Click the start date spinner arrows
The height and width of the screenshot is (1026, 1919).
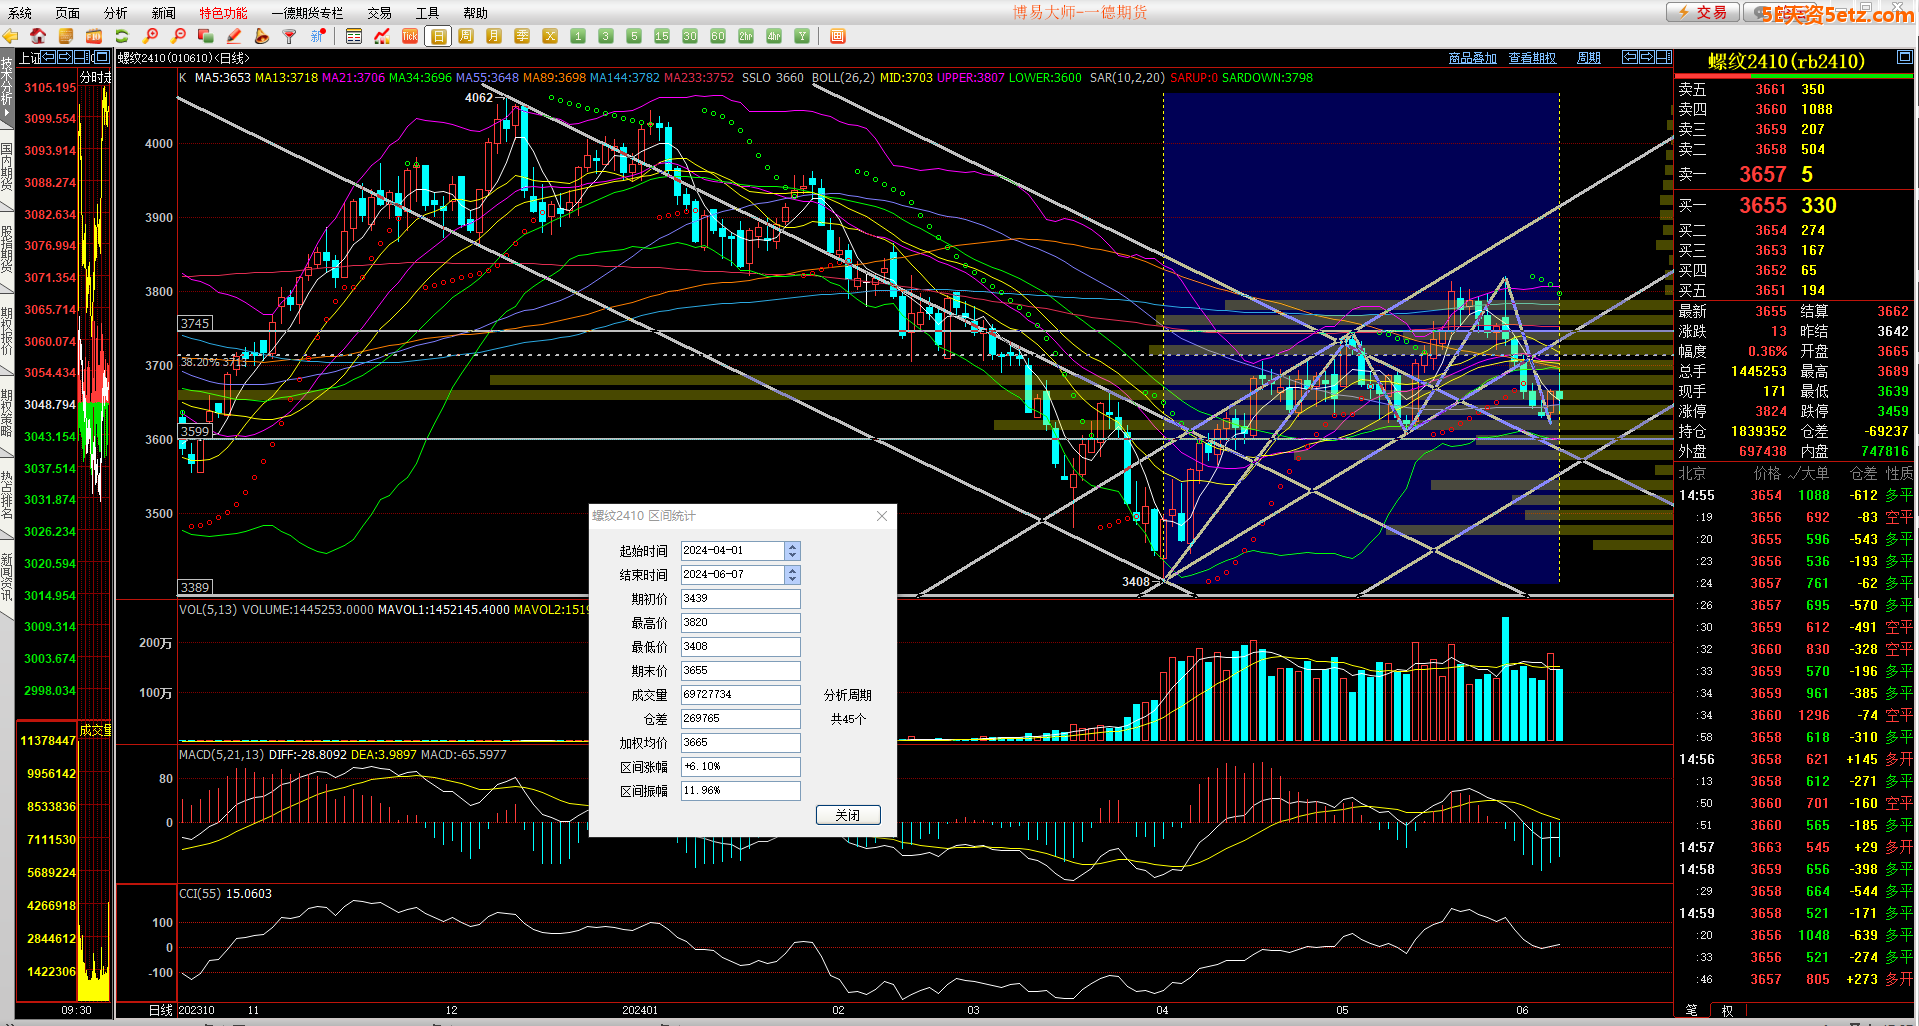(x=792, y=551)
